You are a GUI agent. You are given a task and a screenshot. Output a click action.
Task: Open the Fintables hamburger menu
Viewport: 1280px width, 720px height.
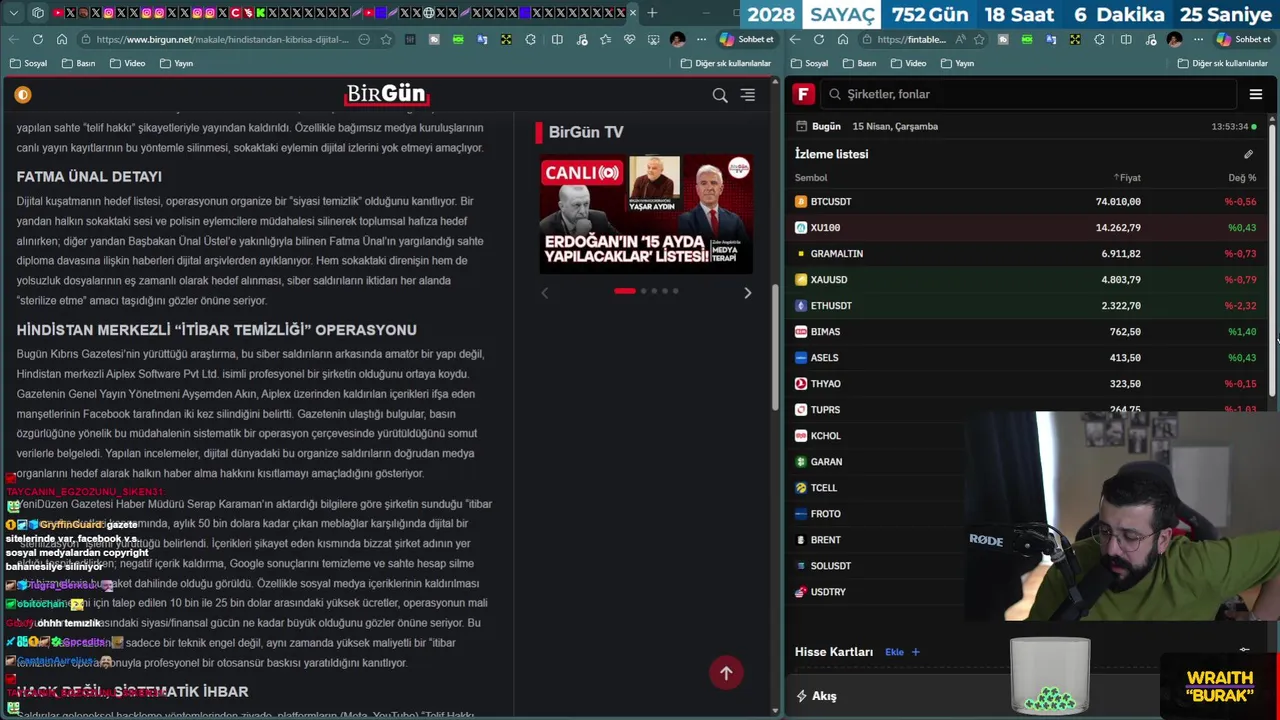pos(1256,94)
